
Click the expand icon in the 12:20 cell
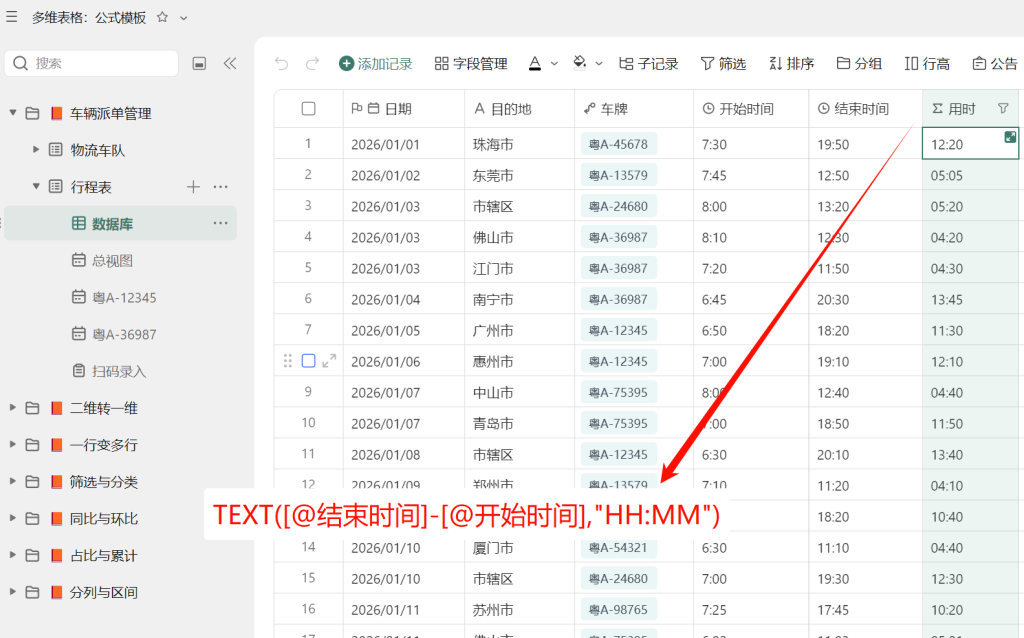tap(1010, 136)
